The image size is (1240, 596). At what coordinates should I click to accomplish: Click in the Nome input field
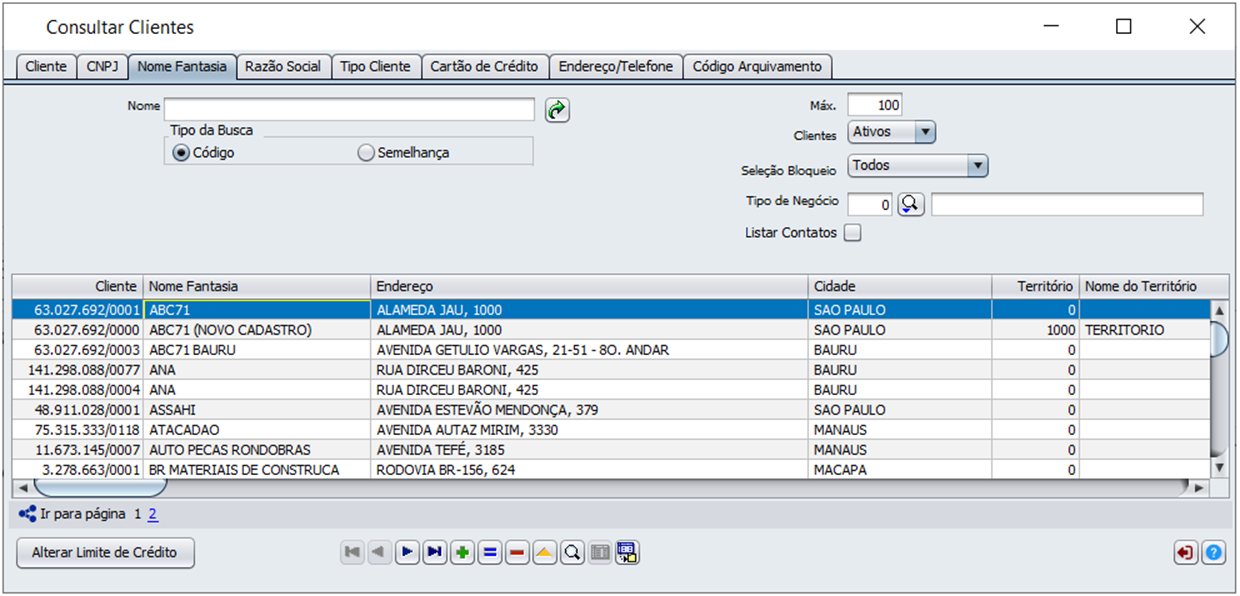[350, 109]
